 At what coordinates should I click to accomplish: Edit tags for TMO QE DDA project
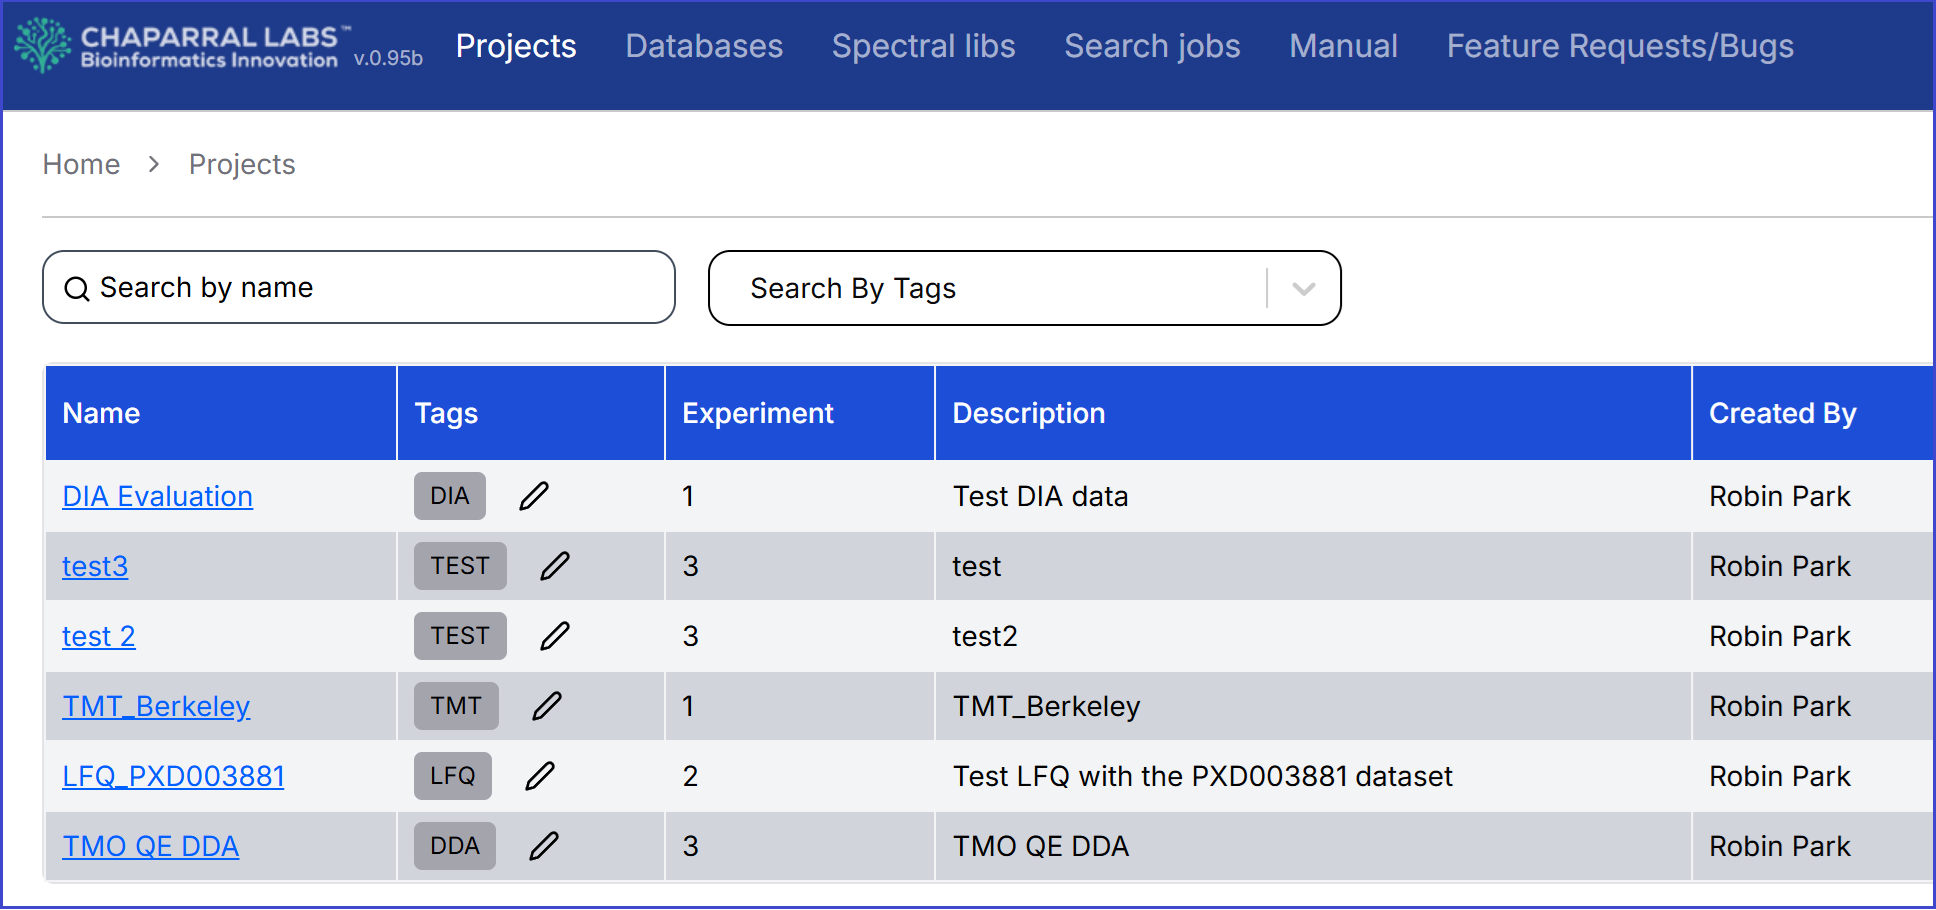tap(544, 846)
